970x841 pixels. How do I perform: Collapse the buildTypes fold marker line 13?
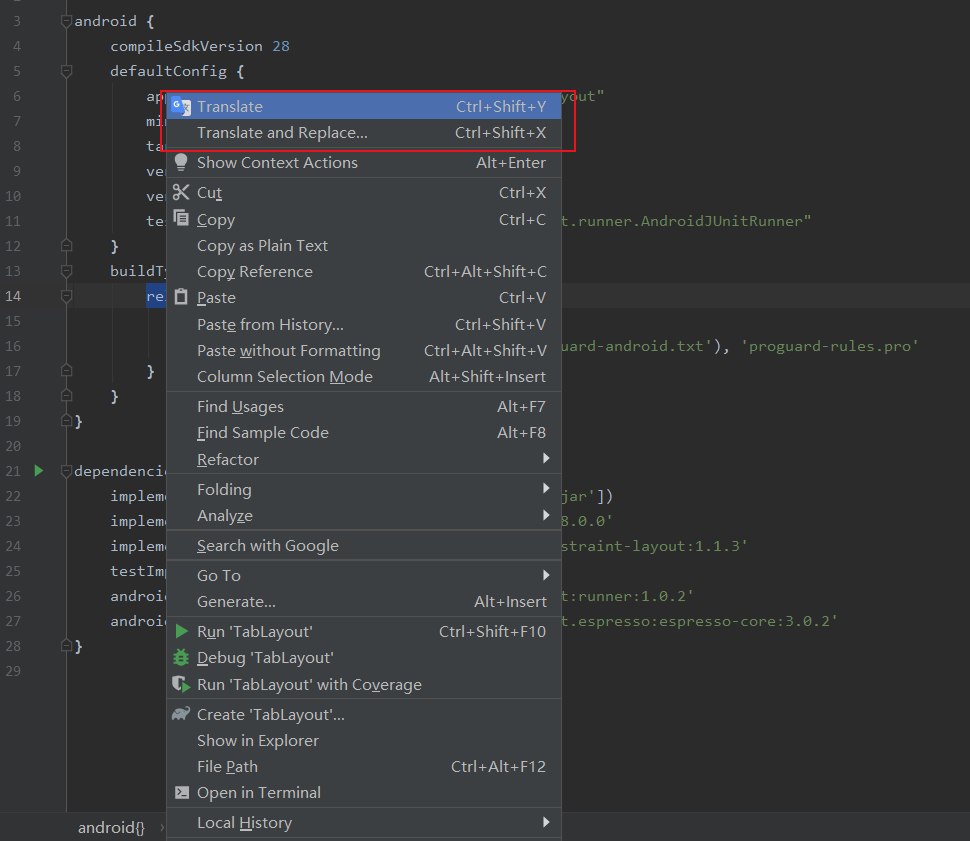pos(66,271)
